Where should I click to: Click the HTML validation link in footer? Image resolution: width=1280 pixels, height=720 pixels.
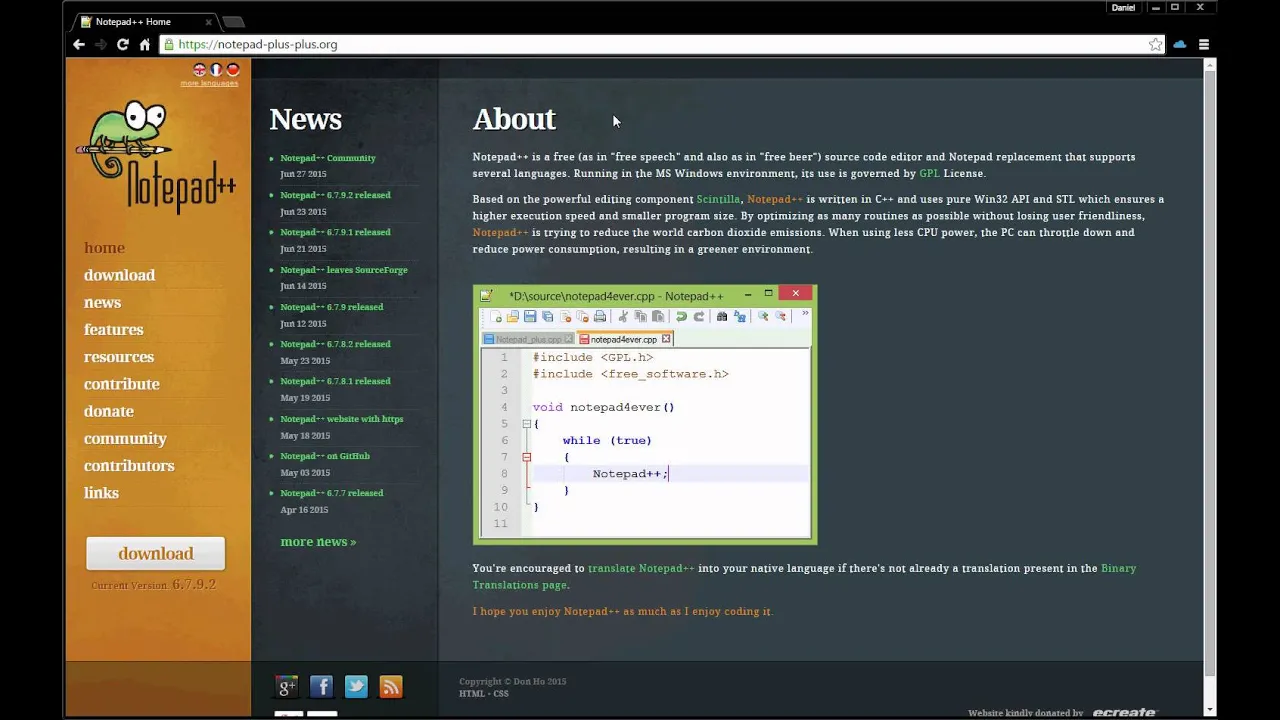pyautogui.click(x=471, y=694)
